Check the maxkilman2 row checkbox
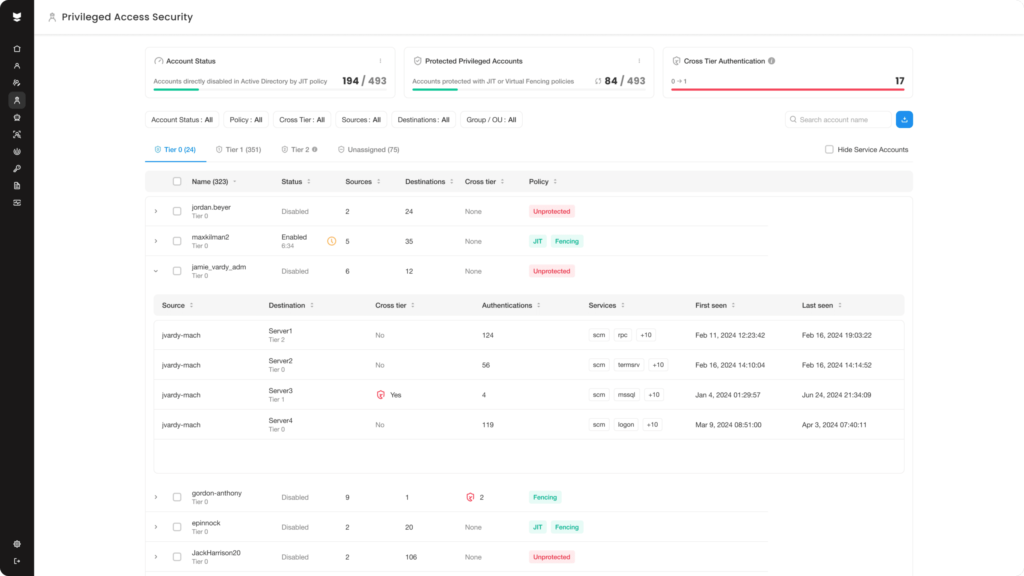The image size is (1024, 576). click(x=177, y=241)
